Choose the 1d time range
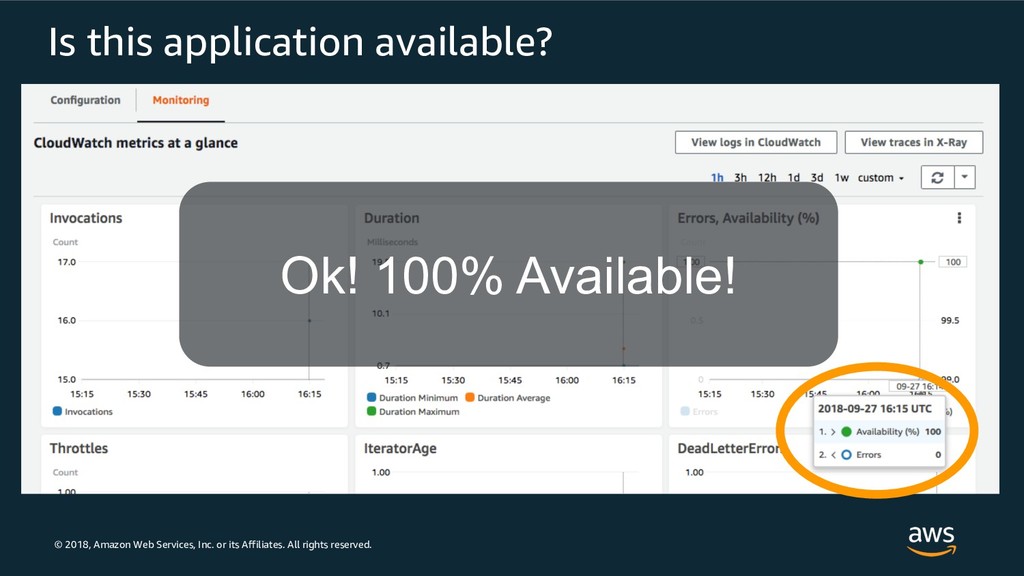This screenshot has height=576, width=1024. tap(793, 178)
